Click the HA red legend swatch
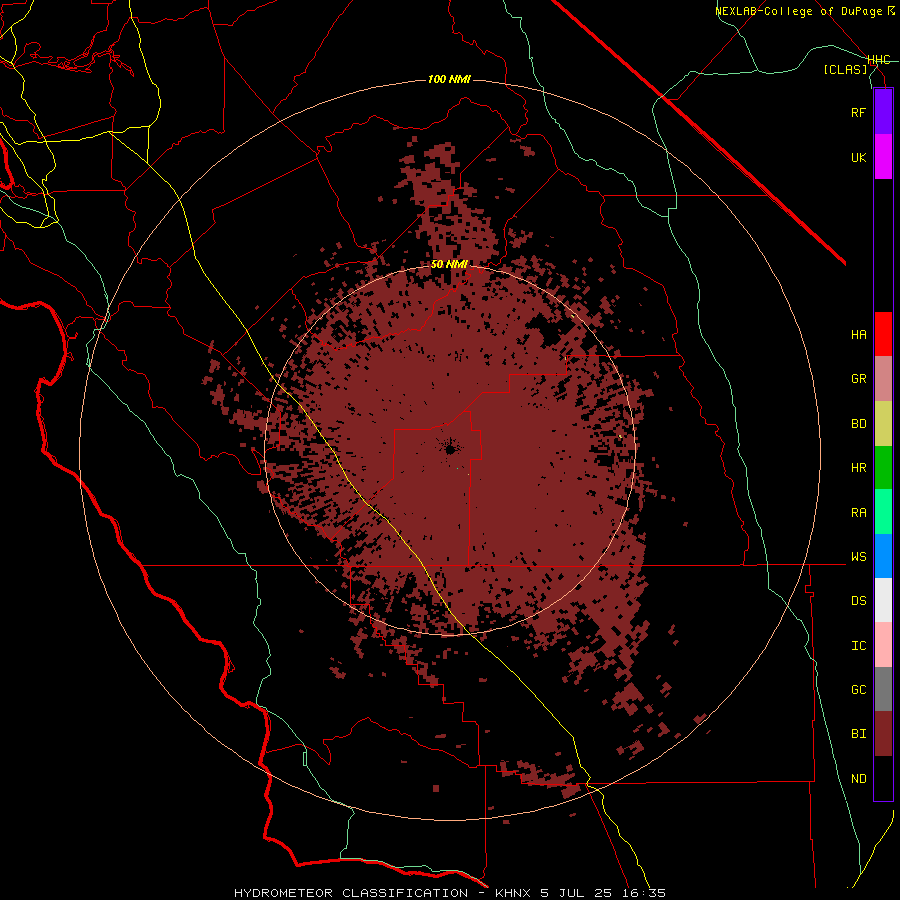Screen dimensions: 900x900 [x=883, y=334]
